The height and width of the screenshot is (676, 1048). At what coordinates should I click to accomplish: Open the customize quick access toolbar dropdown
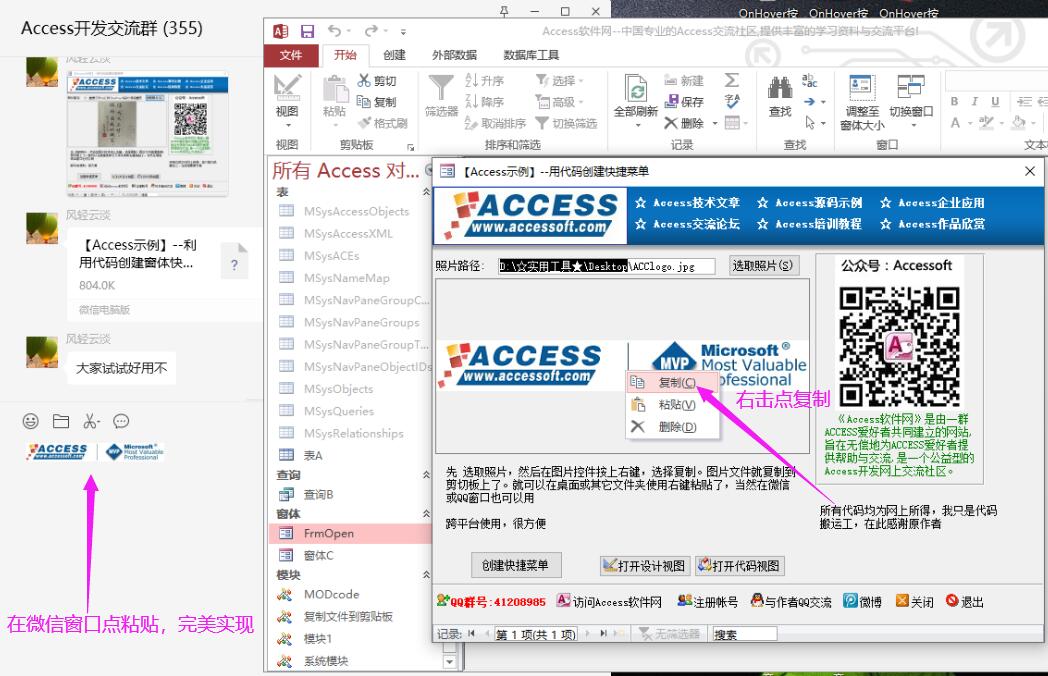coord(403,31)
